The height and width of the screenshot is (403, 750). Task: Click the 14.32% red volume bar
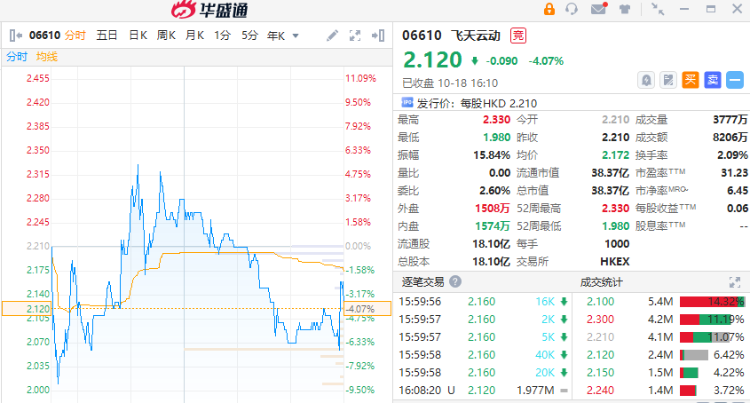coord(712,302)
